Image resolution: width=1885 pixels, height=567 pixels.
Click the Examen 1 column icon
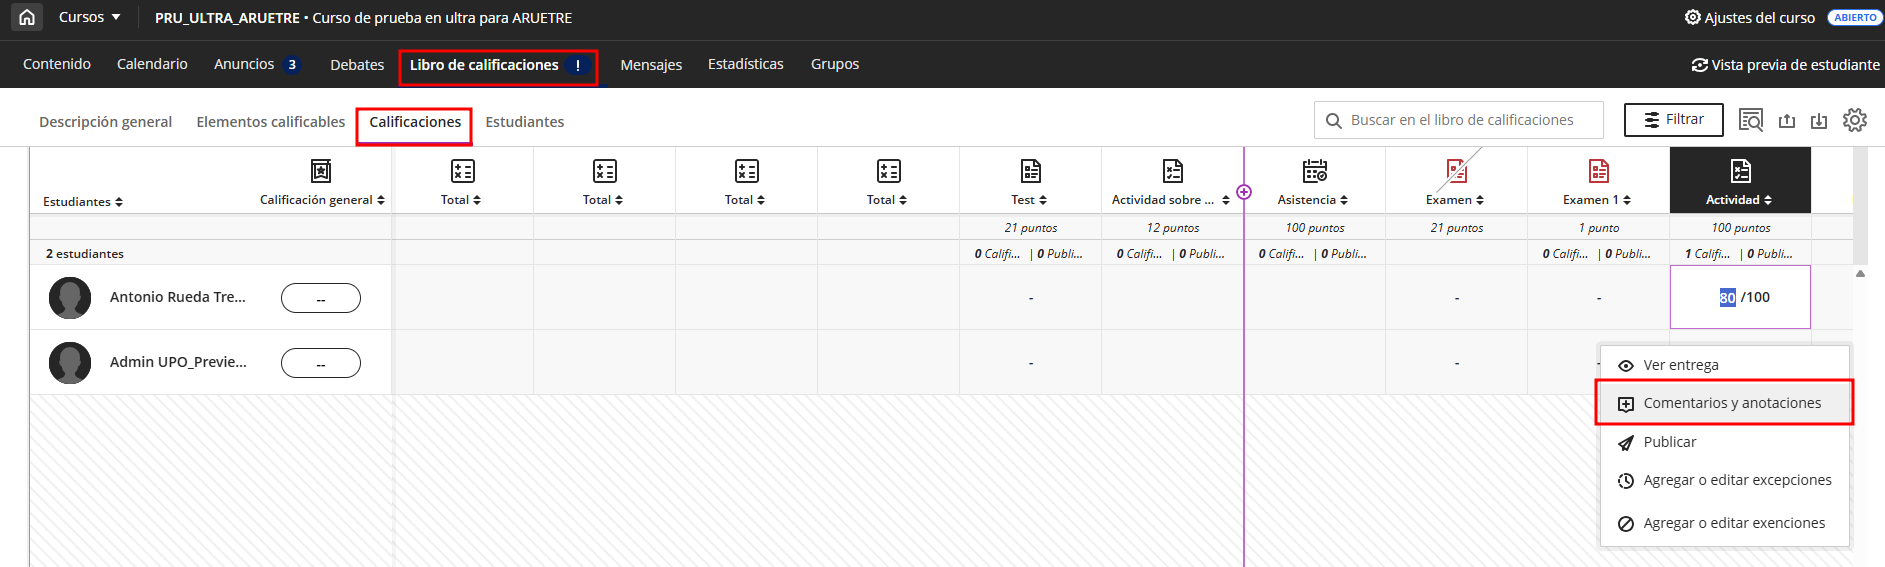(x=1598, y=171)
